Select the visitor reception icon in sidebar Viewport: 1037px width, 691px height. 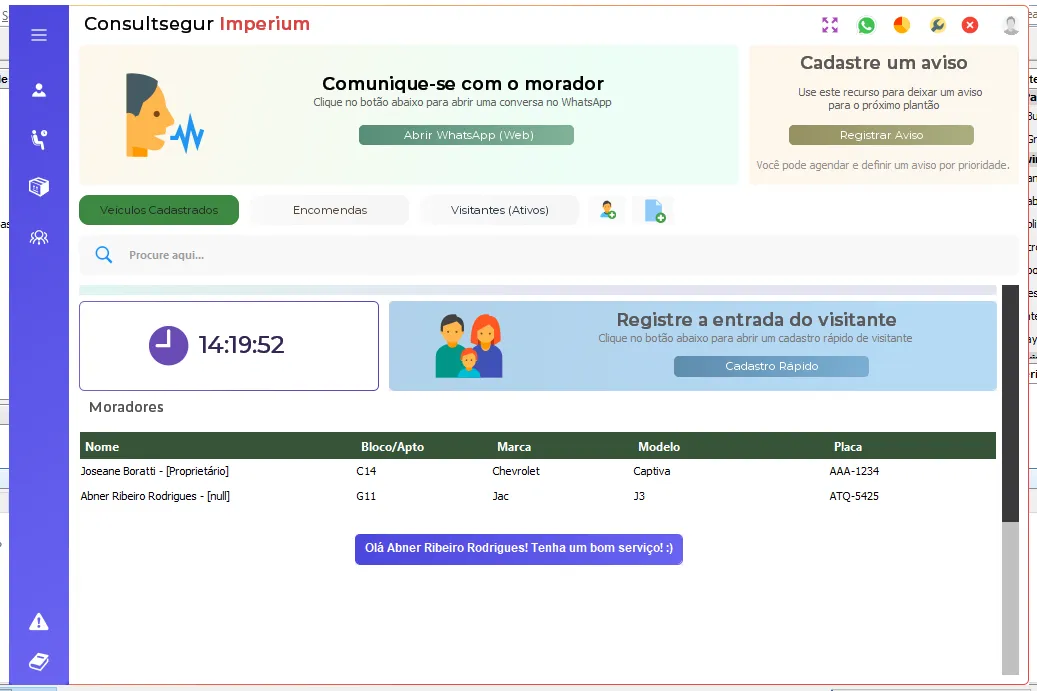tap(39, 139)
